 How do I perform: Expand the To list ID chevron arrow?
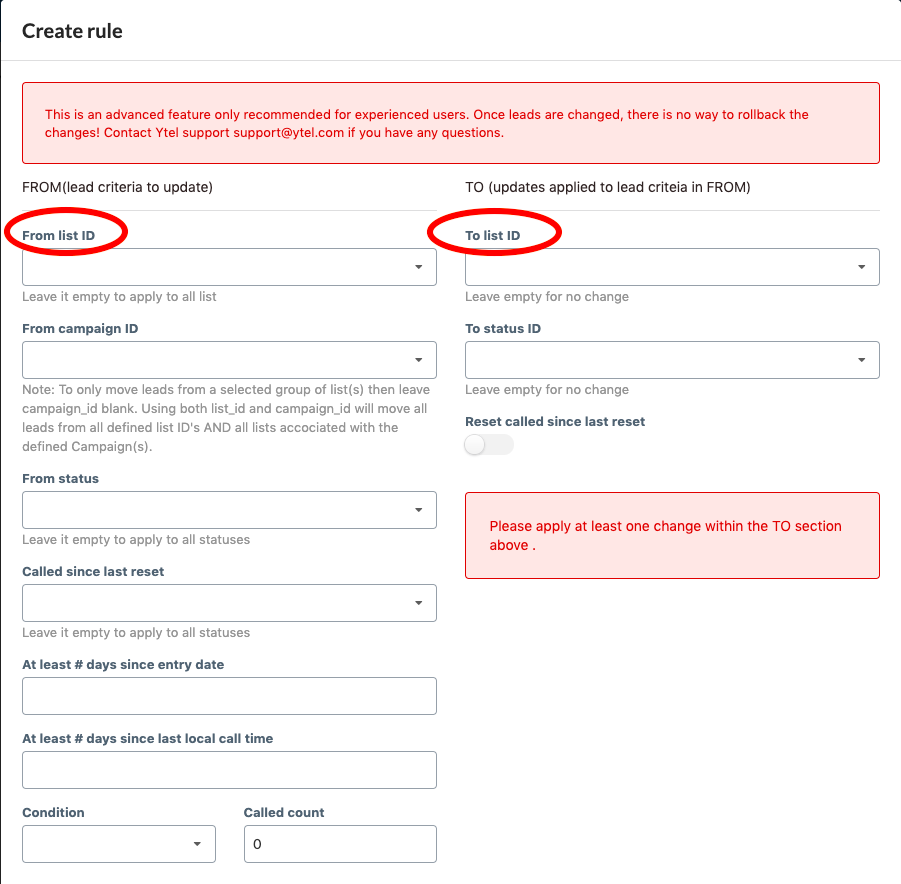(862, 267)
